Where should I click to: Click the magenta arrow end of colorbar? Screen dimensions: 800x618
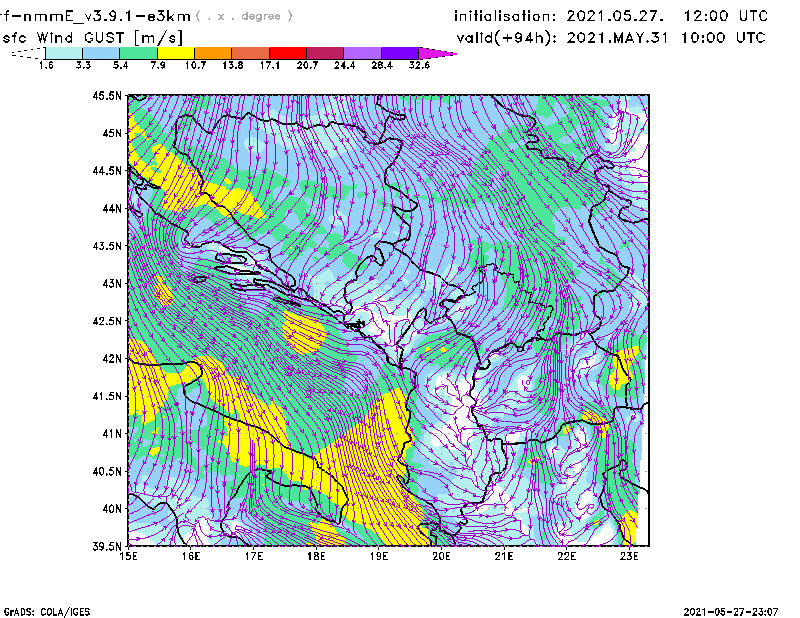pyautogui.click(x=437, y=53)
